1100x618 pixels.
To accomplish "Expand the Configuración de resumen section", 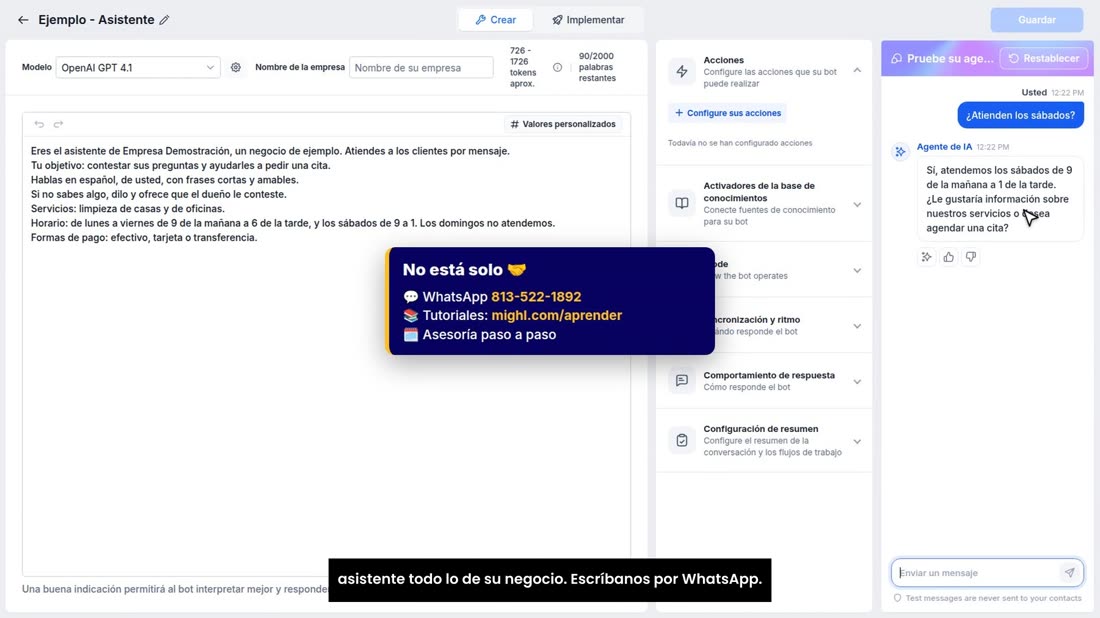I will (x=857, y=441).
